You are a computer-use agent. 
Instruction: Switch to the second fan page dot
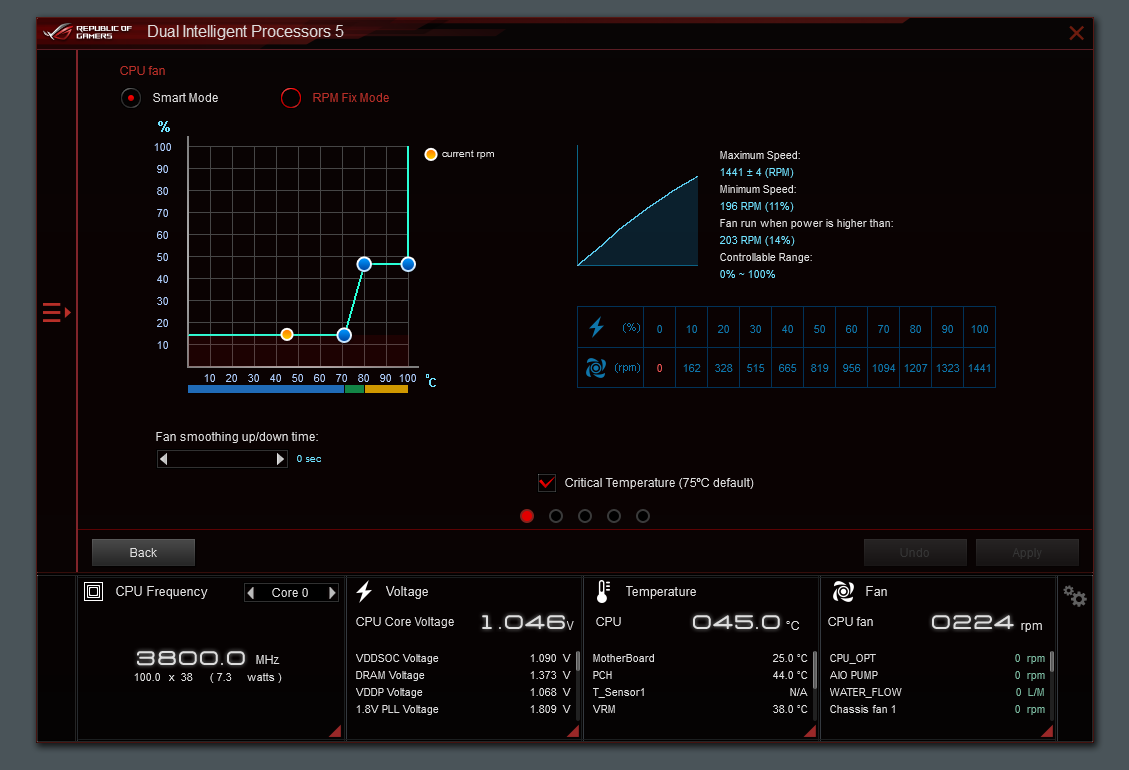(556, 516)
